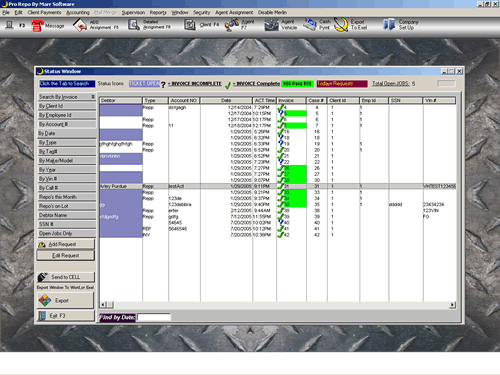Click inside the Find by Date field
Image resolution: width=500 pixels, height=375 pixels.
154,317
